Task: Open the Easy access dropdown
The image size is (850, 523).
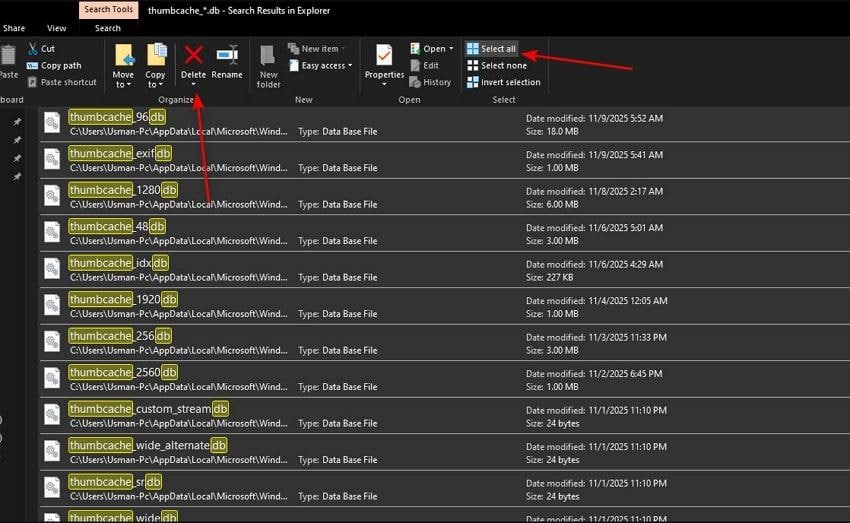Action: point(320,66)
